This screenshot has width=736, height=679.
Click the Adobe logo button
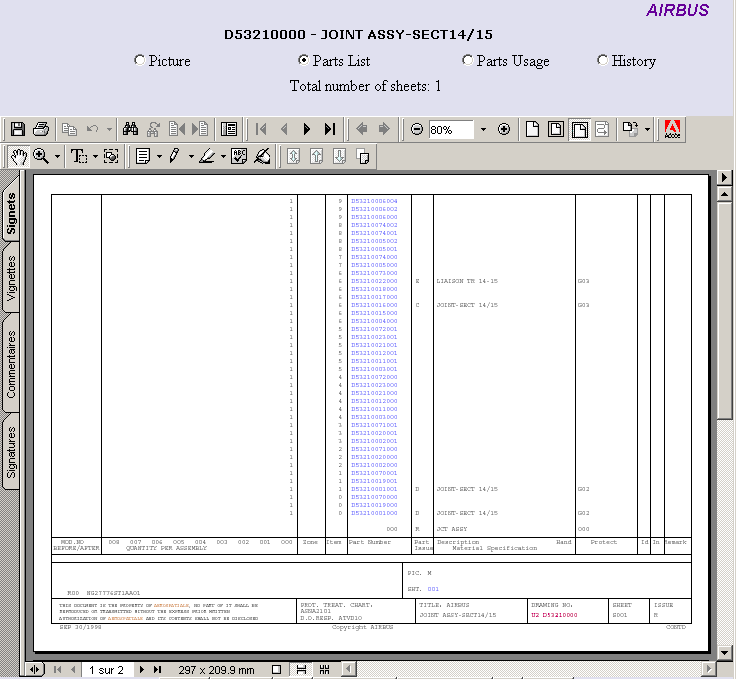[x=672, y=129]
